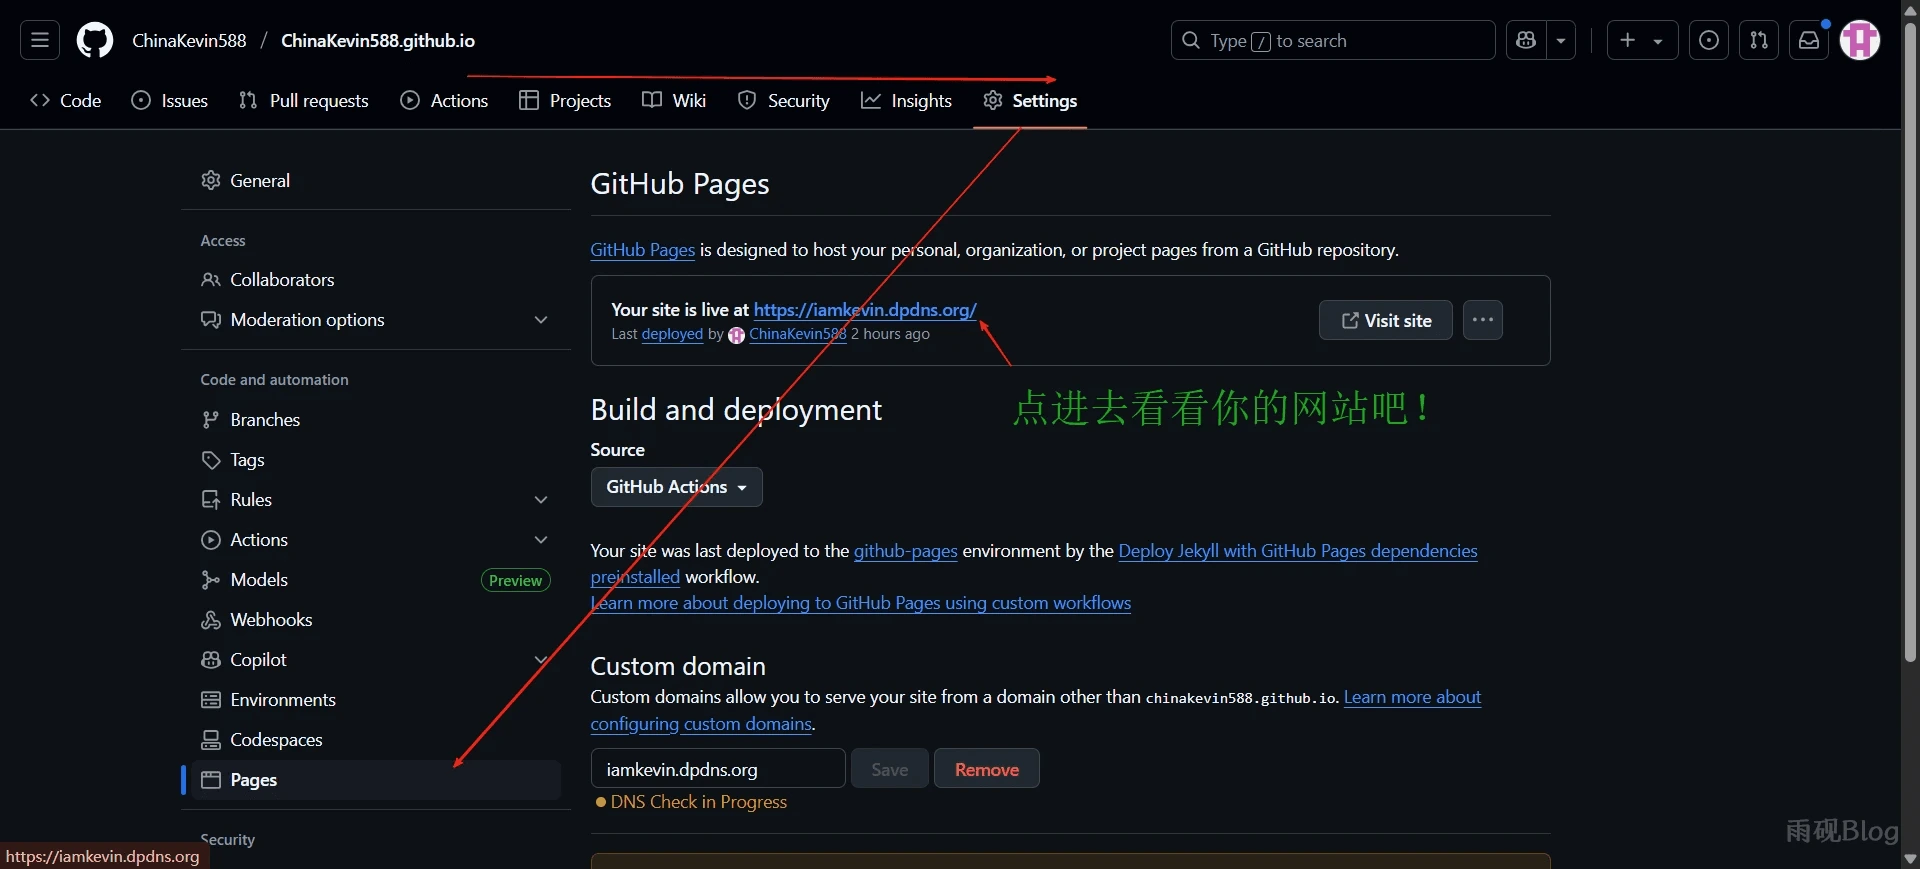Expand Moderation options in sidebar
The width and height of the screenshot is (1920, 869).
click(x=541, y=320)
